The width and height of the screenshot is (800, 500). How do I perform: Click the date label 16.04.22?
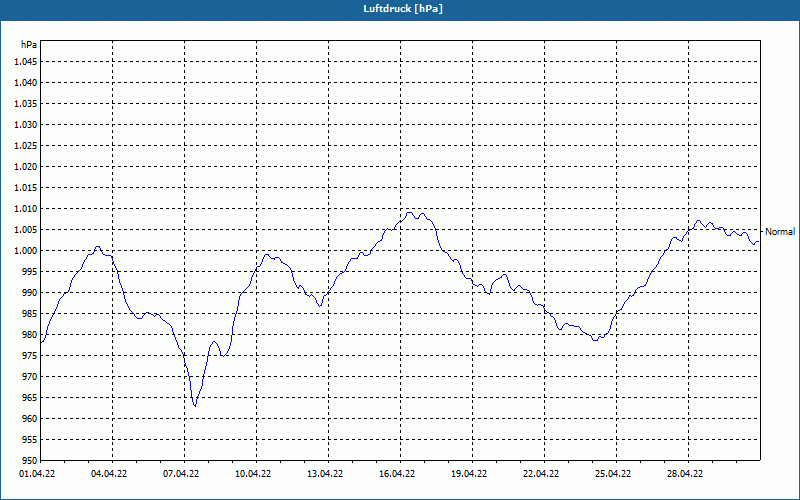[x=397, y=474]
